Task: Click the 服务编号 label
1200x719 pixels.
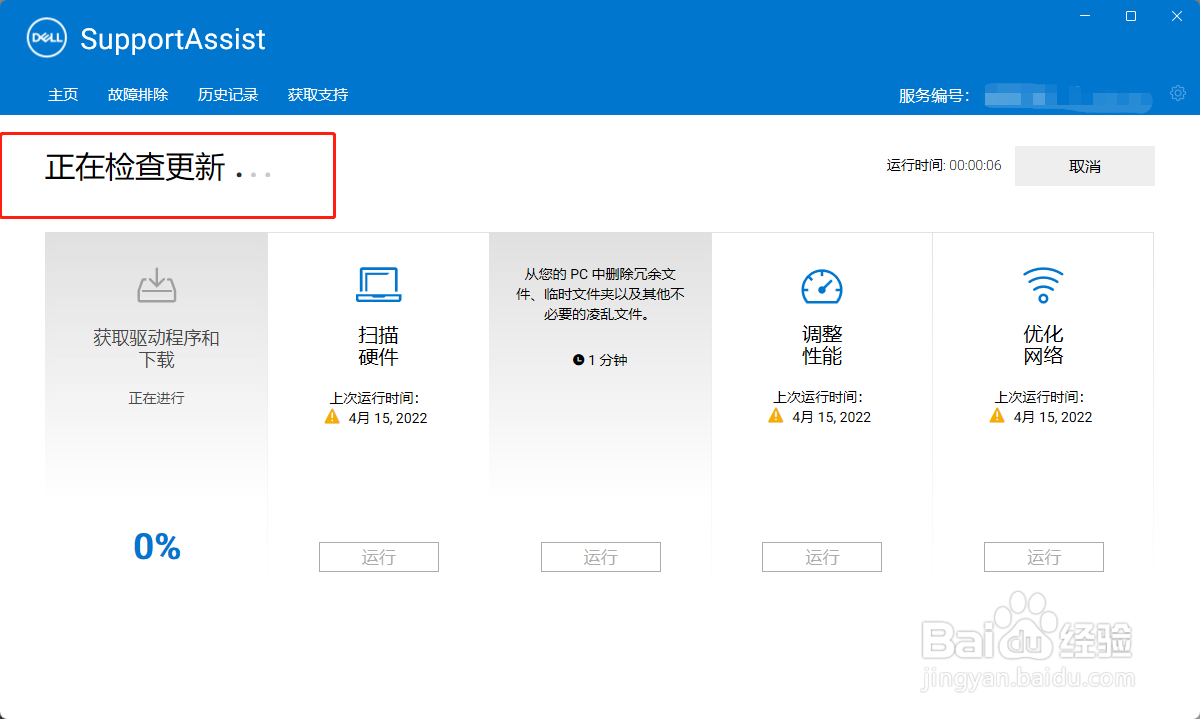Action: point(934,96)
